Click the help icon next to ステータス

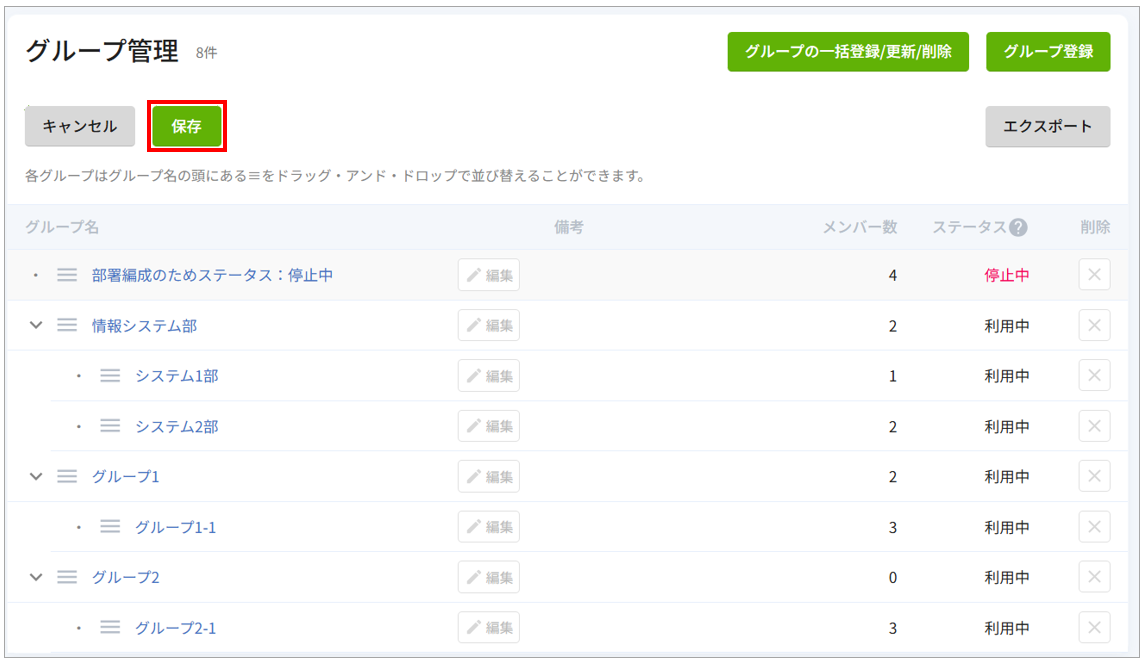click(1018, 227)
